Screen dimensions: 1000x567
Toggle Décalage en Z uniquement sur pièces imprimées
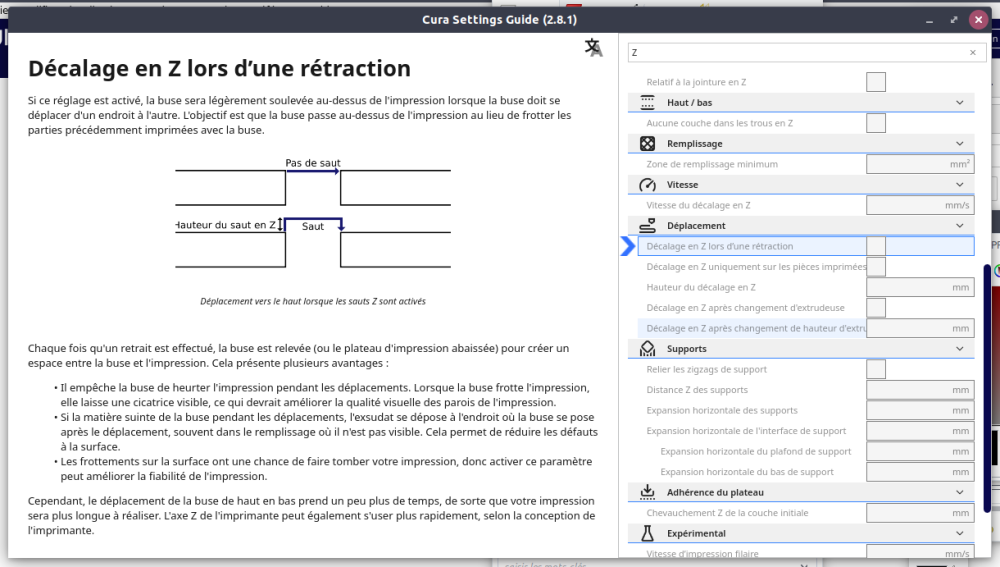click(x=876, y=267)
